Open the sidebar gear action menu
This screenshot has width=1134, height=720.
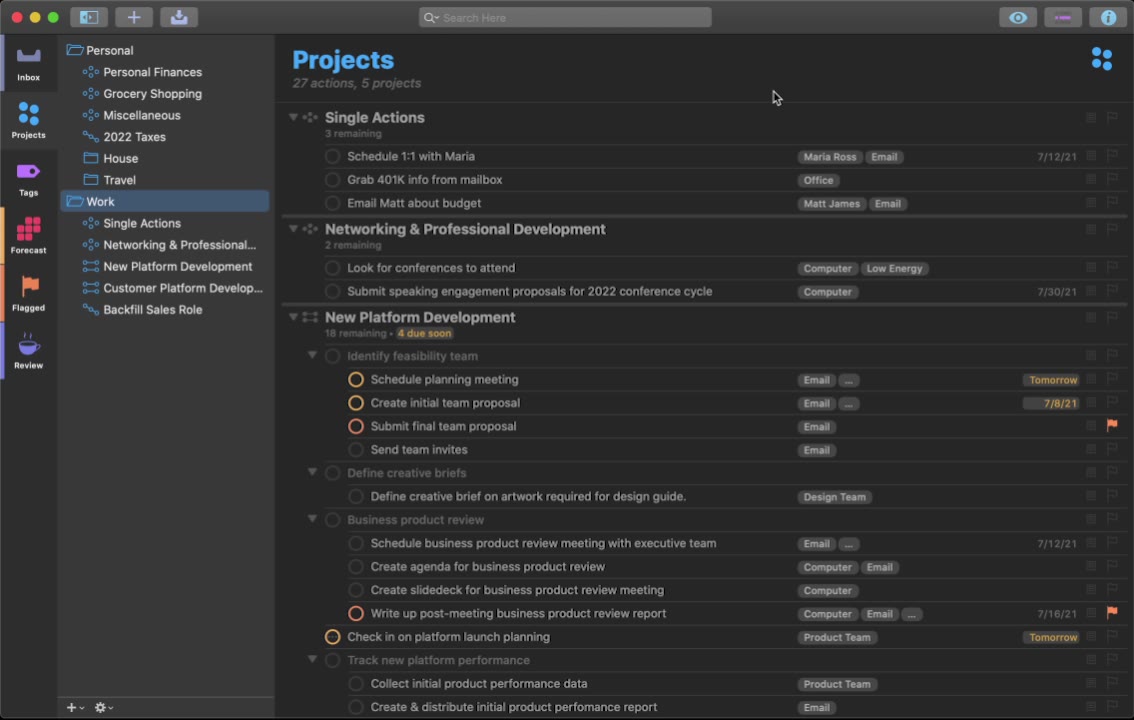tap(103, 708)
